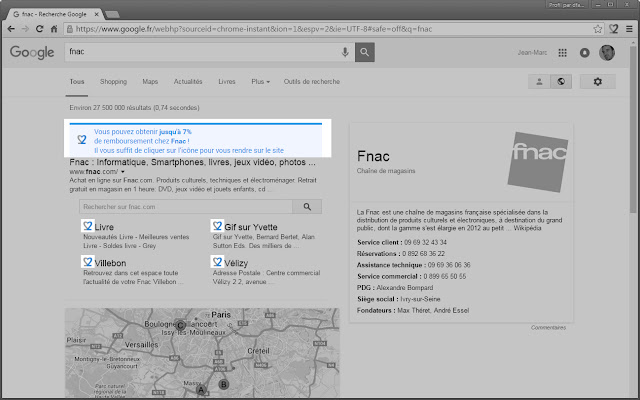Open account profile avatar
This screenshot has width=640, height=400.
tap(607, 53)
